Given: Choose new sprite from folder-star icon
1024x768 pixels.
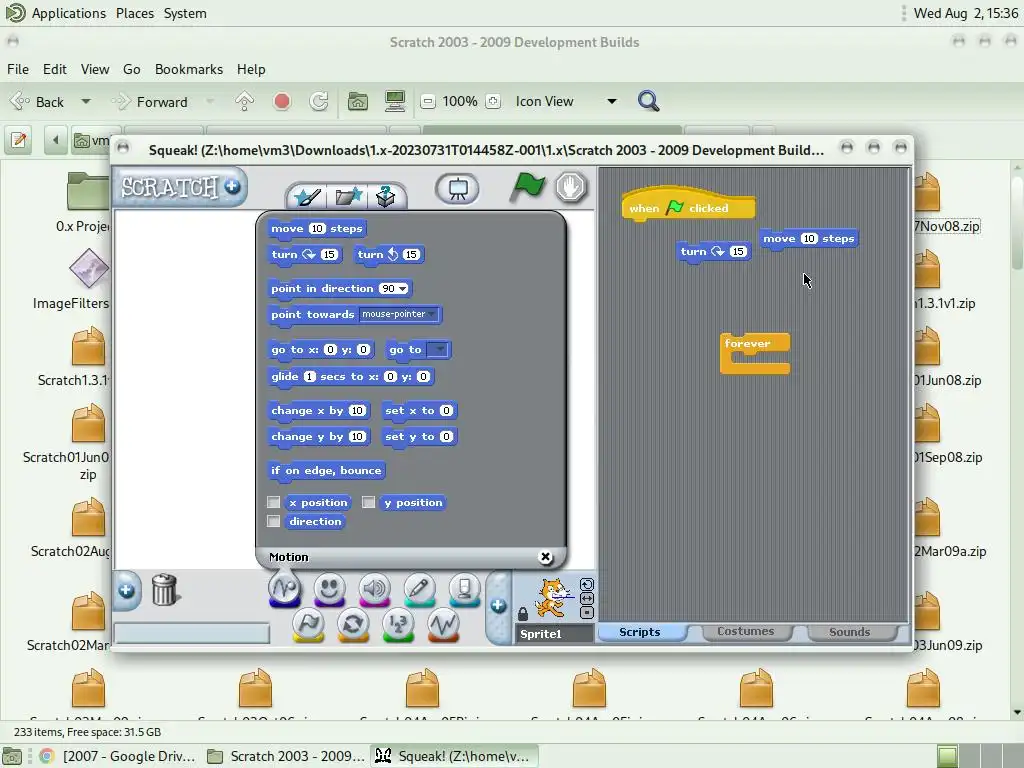Looking at the screenshot, I should [348, 196].
